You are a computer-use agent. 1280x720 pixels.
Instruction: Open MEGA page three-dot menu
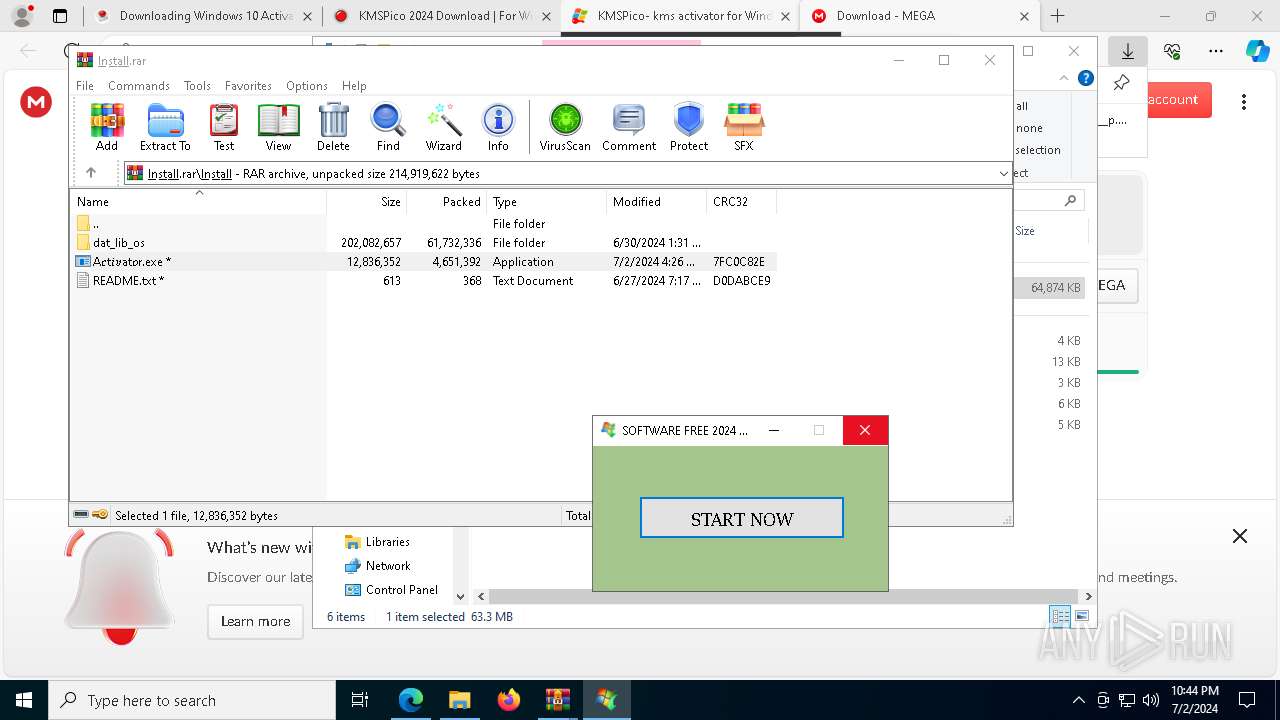point(1244,102)
